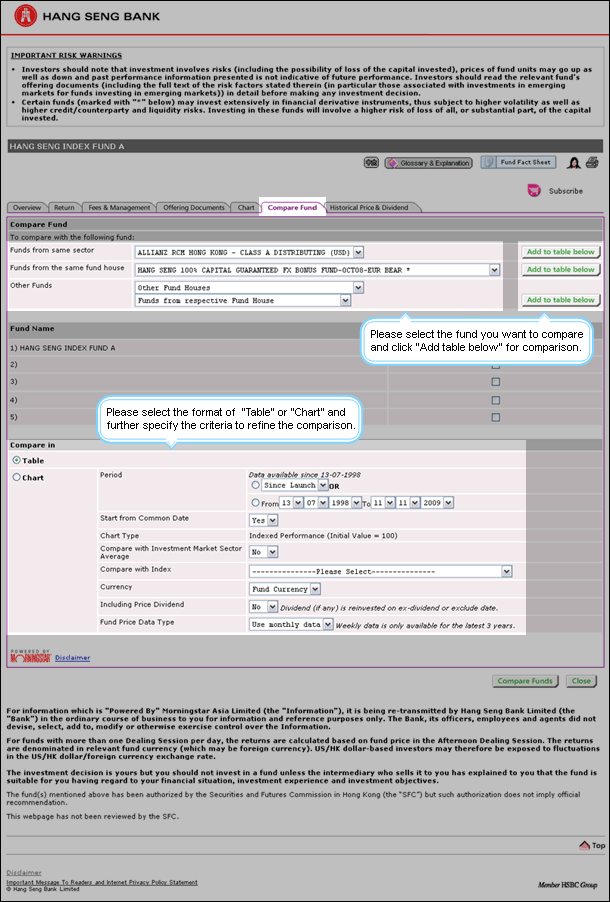
Task: Open the Compare with Index dropdown
Action: [x=380, y=572]
